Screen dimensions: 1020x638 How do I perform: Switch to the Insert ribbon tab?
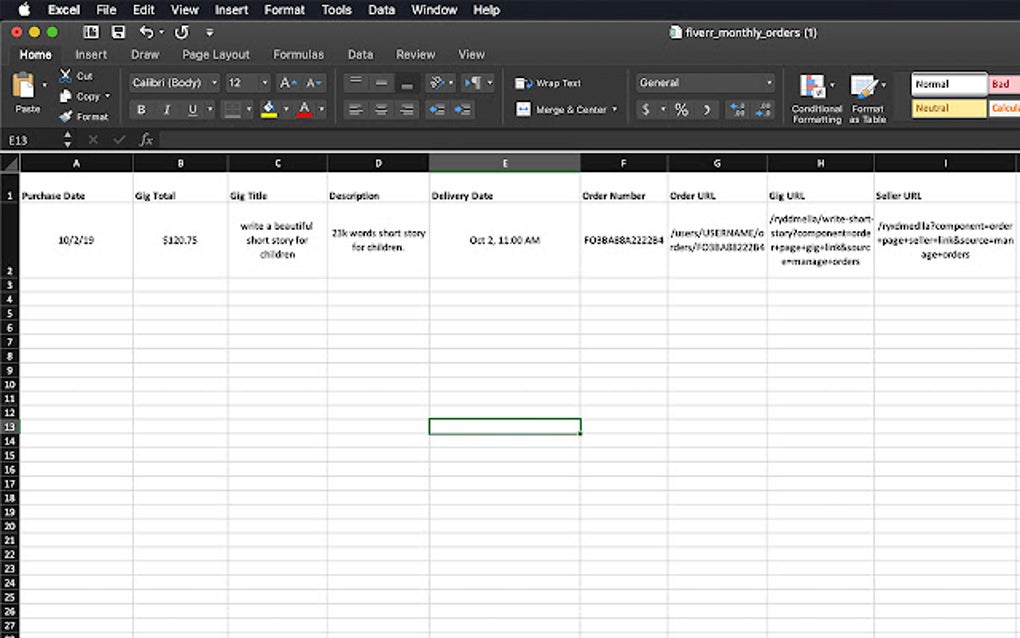(x=90, y=55)
